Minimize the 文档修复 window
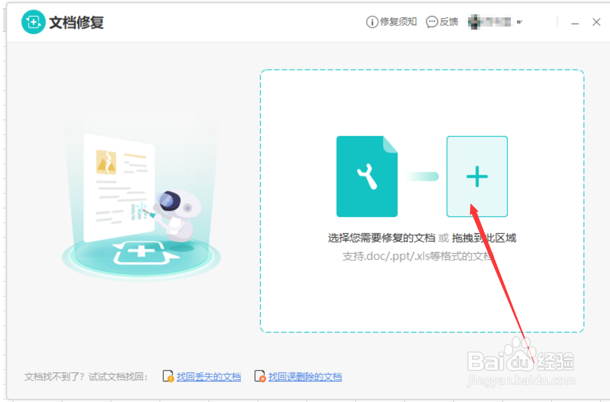The height and width of the screenshot is (402, 610). pos(575,23)
